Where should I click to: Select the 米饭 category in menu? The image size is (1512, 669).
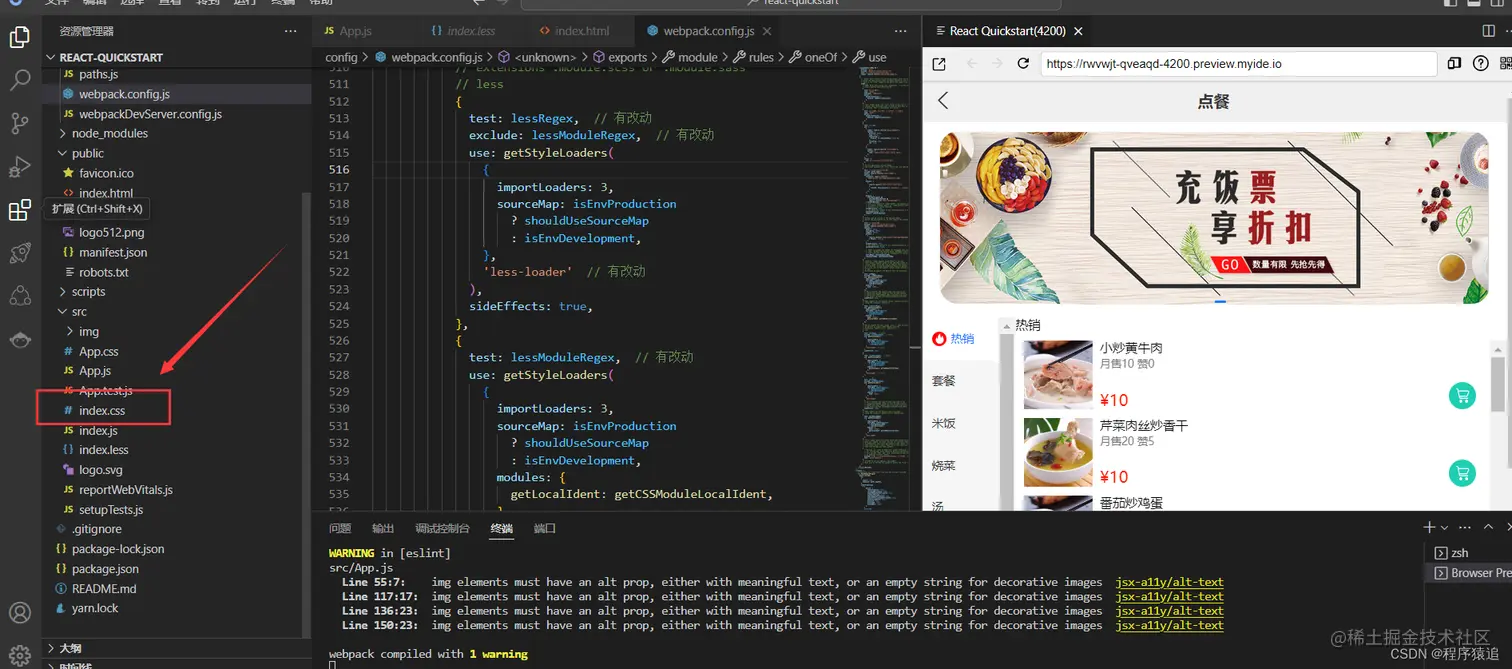961,423
